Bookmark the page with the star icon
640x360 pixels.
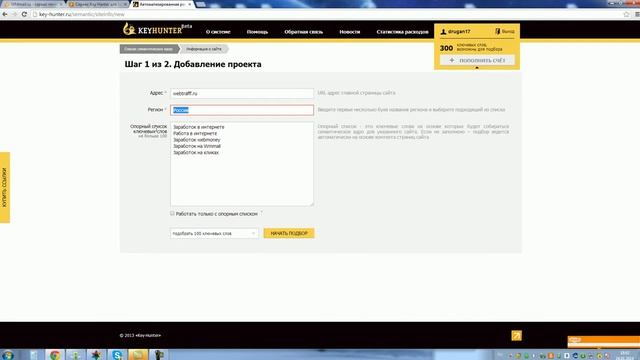pyautogui.click(x=627, y=14)
